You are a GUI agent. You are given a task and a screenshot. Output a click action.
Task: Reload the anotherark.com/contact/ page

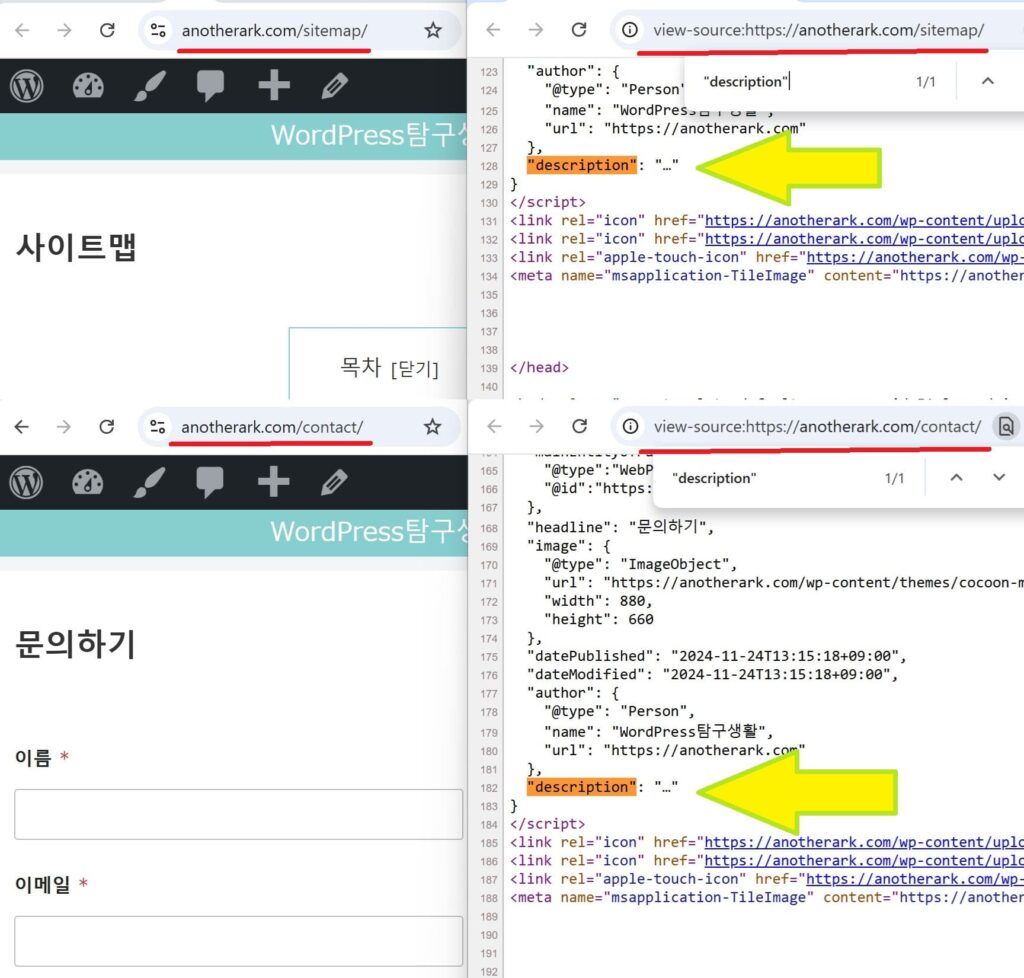106,427
